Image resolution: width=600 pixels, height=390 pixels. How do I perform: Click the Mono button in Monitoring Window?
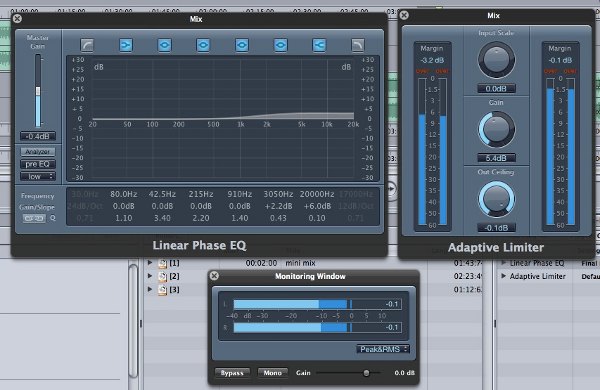pyautogui.click(x=272, y=373)
